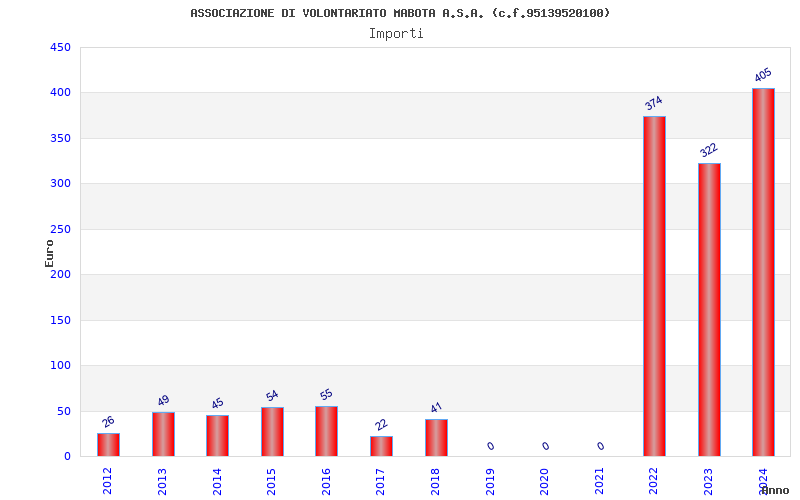Select the 2018 bar valued 41
This screenshot has height=500, width=800.
point(436,438)
